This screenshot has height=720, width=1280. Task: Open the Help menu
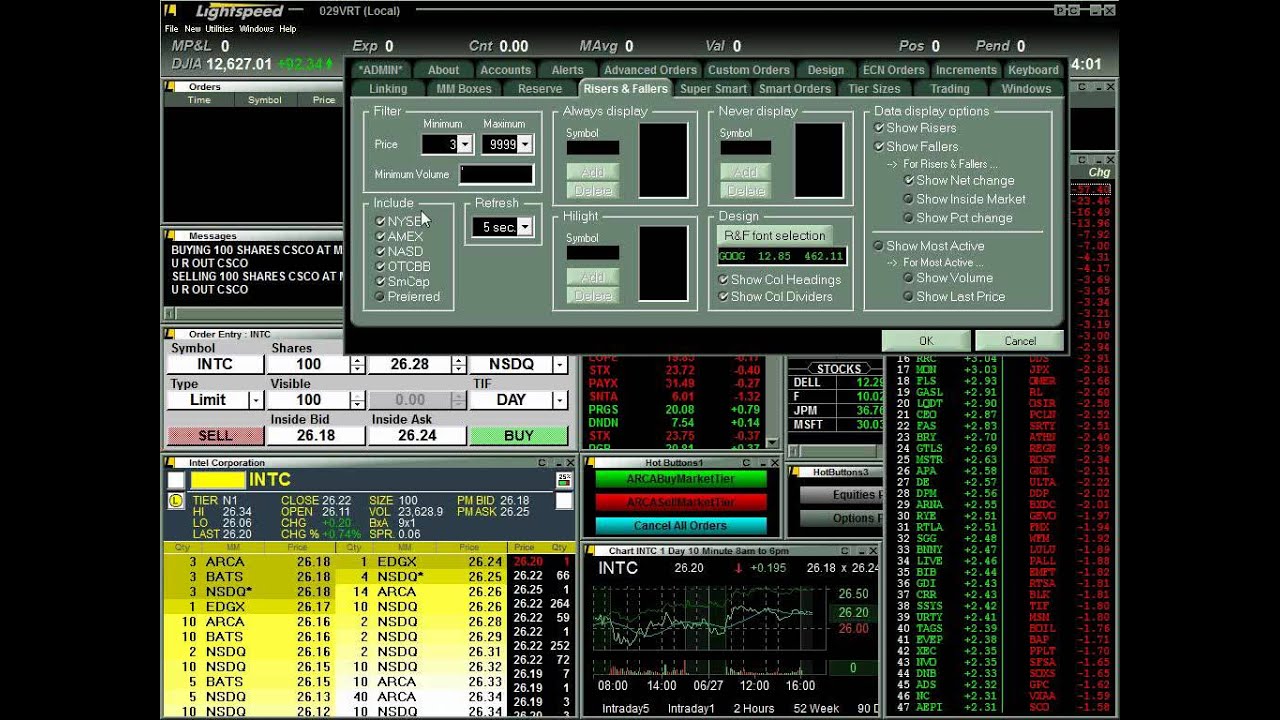288,29
